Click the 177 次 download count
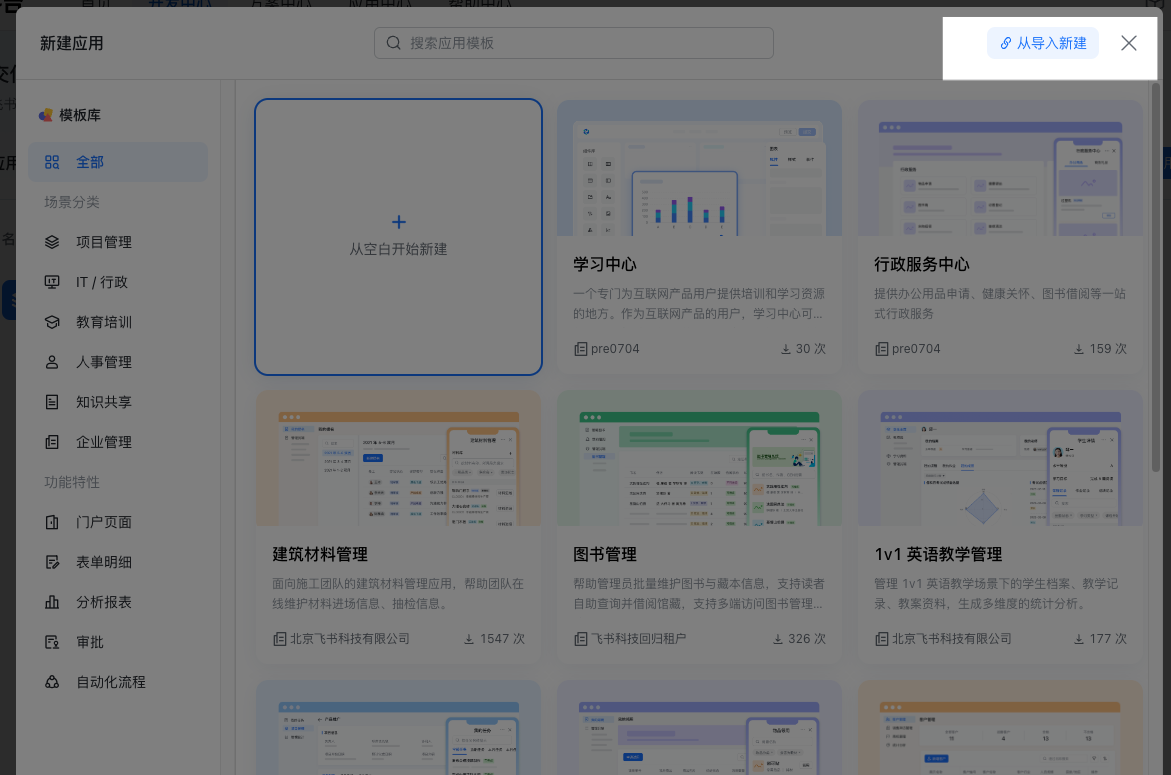 point(1100,639)
